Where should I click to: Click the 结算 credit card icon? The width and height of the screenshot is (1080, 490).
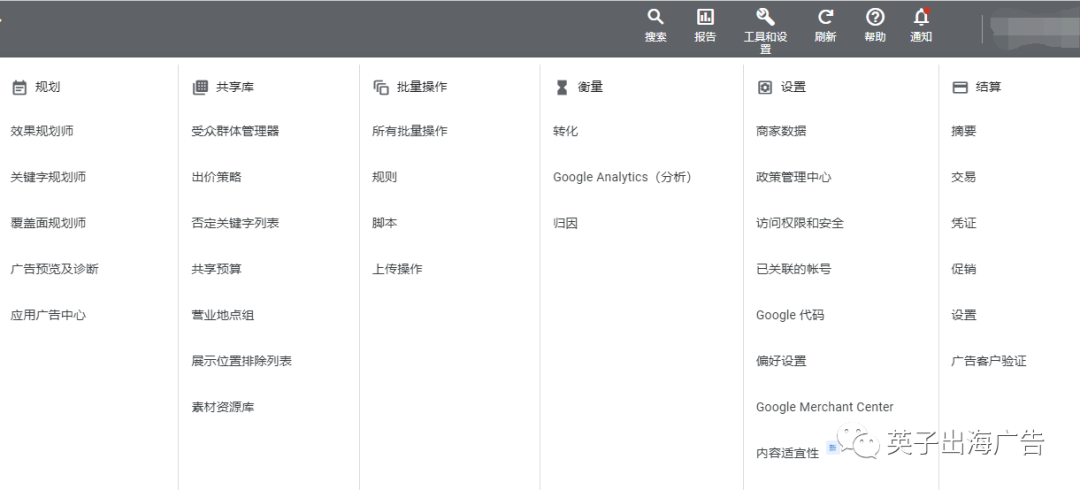point(959,88)
